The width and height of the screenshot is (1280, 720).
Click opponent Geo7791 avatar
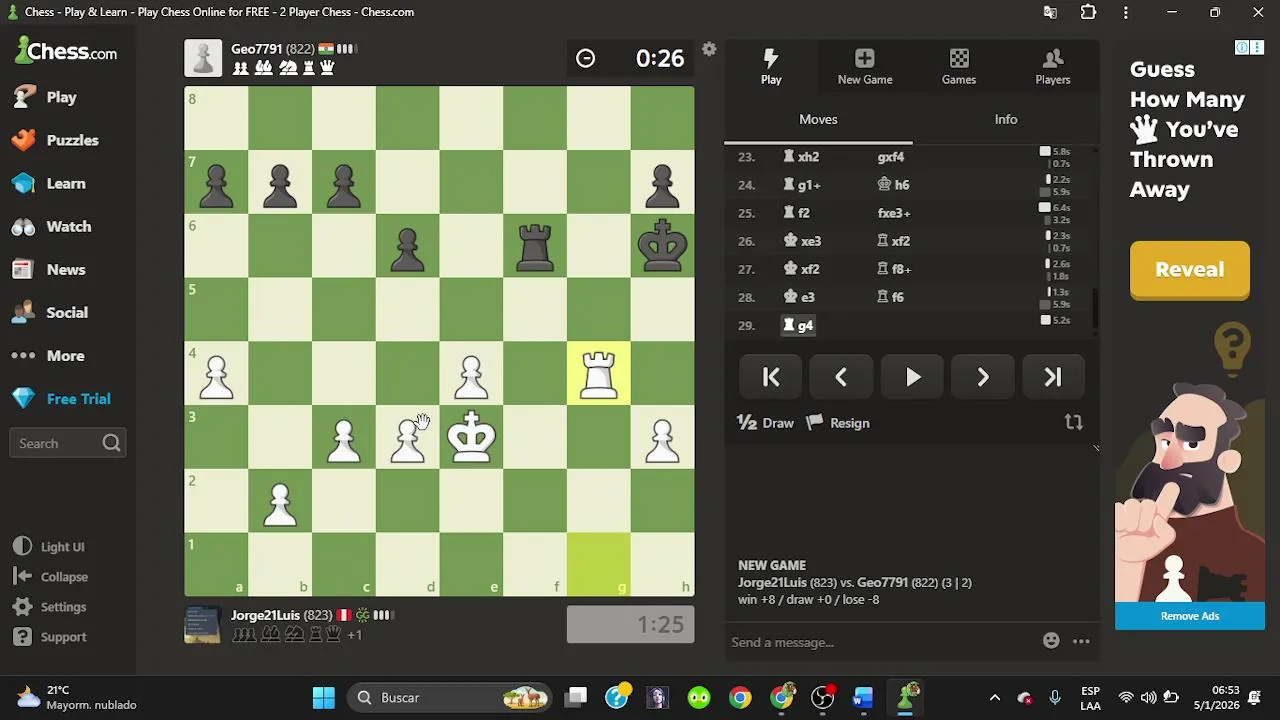click(203, 58)
